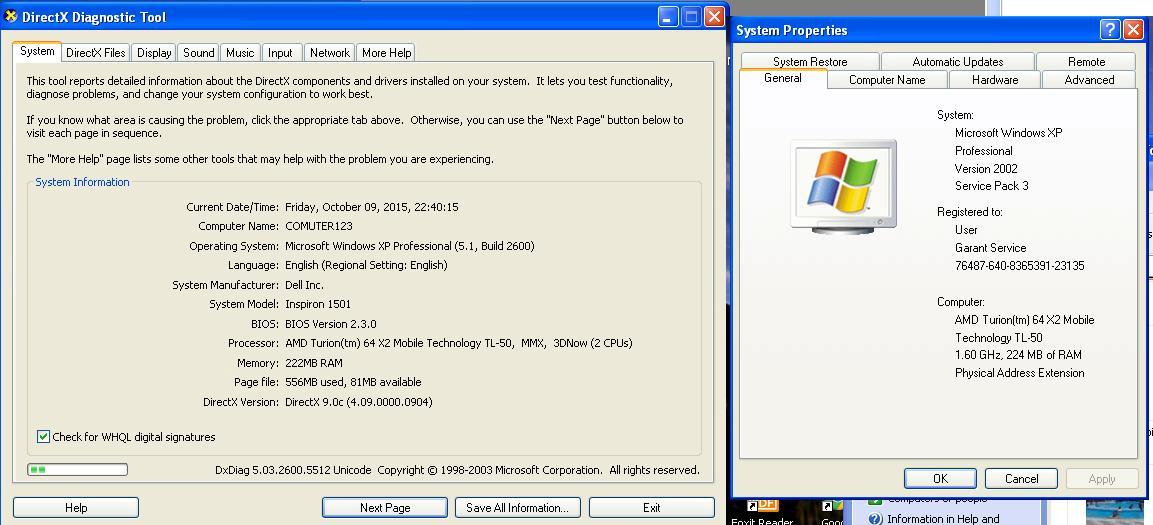Click the Current Date/Time value
The image size is (1153, 525).
(x=372, y=207)
